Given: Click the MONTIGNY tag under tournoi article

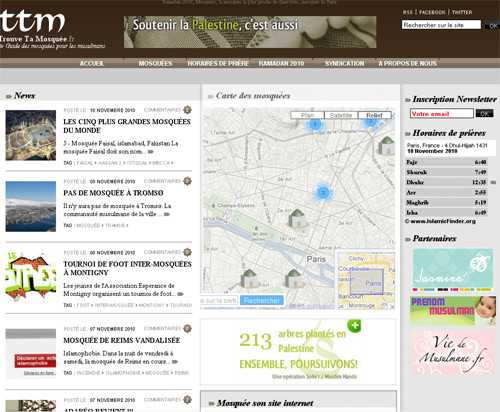Looking at the screenshot, I should click(x=151, y=305).
